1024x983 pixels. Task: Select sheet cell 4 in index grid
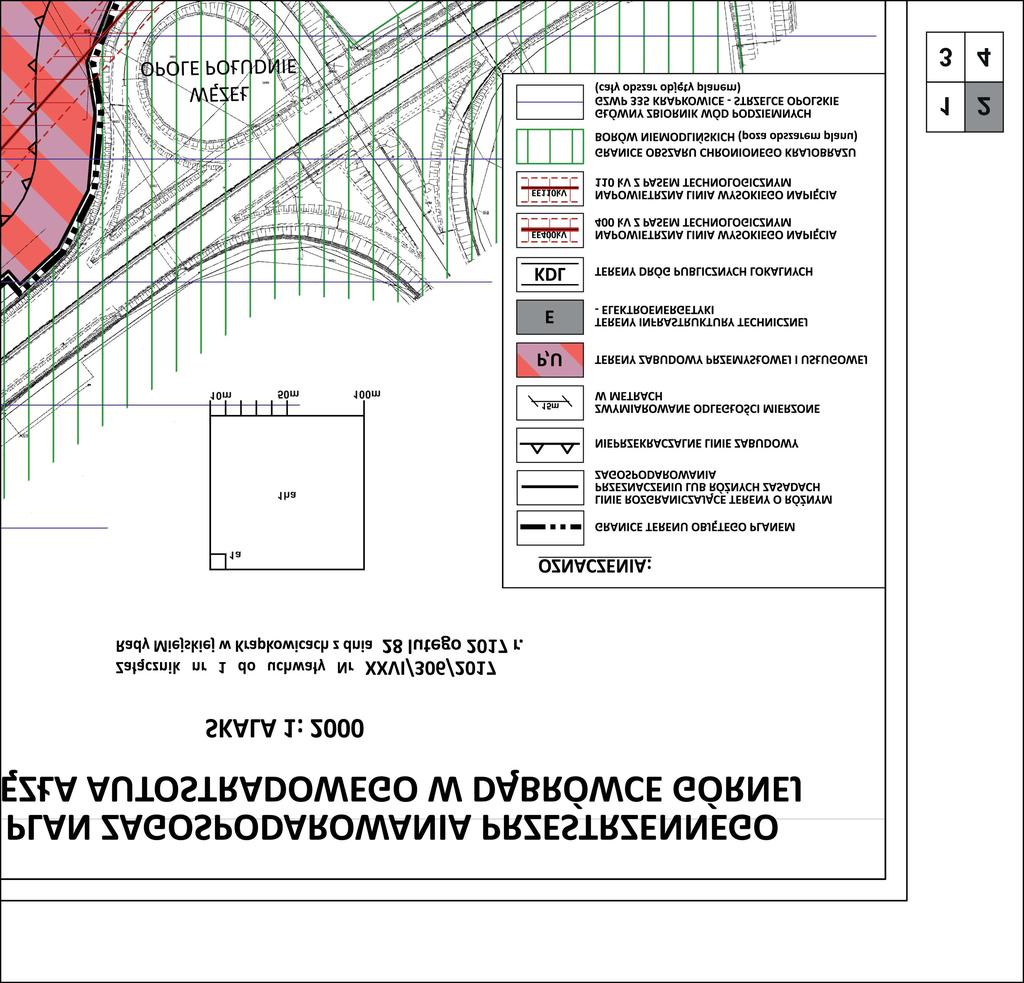point(984,57)
